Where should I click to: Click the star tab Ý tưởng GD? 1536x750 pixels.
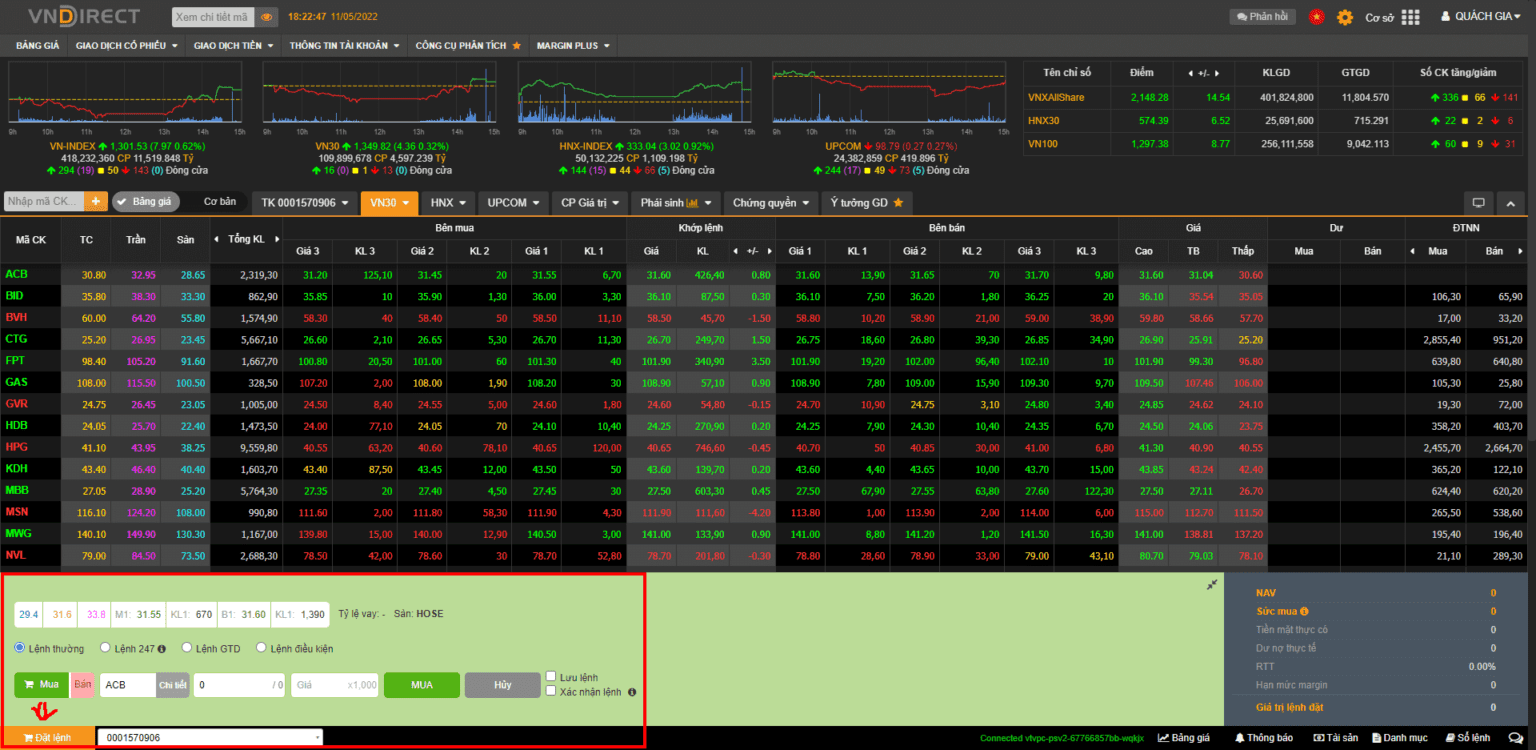pos(867,202)
